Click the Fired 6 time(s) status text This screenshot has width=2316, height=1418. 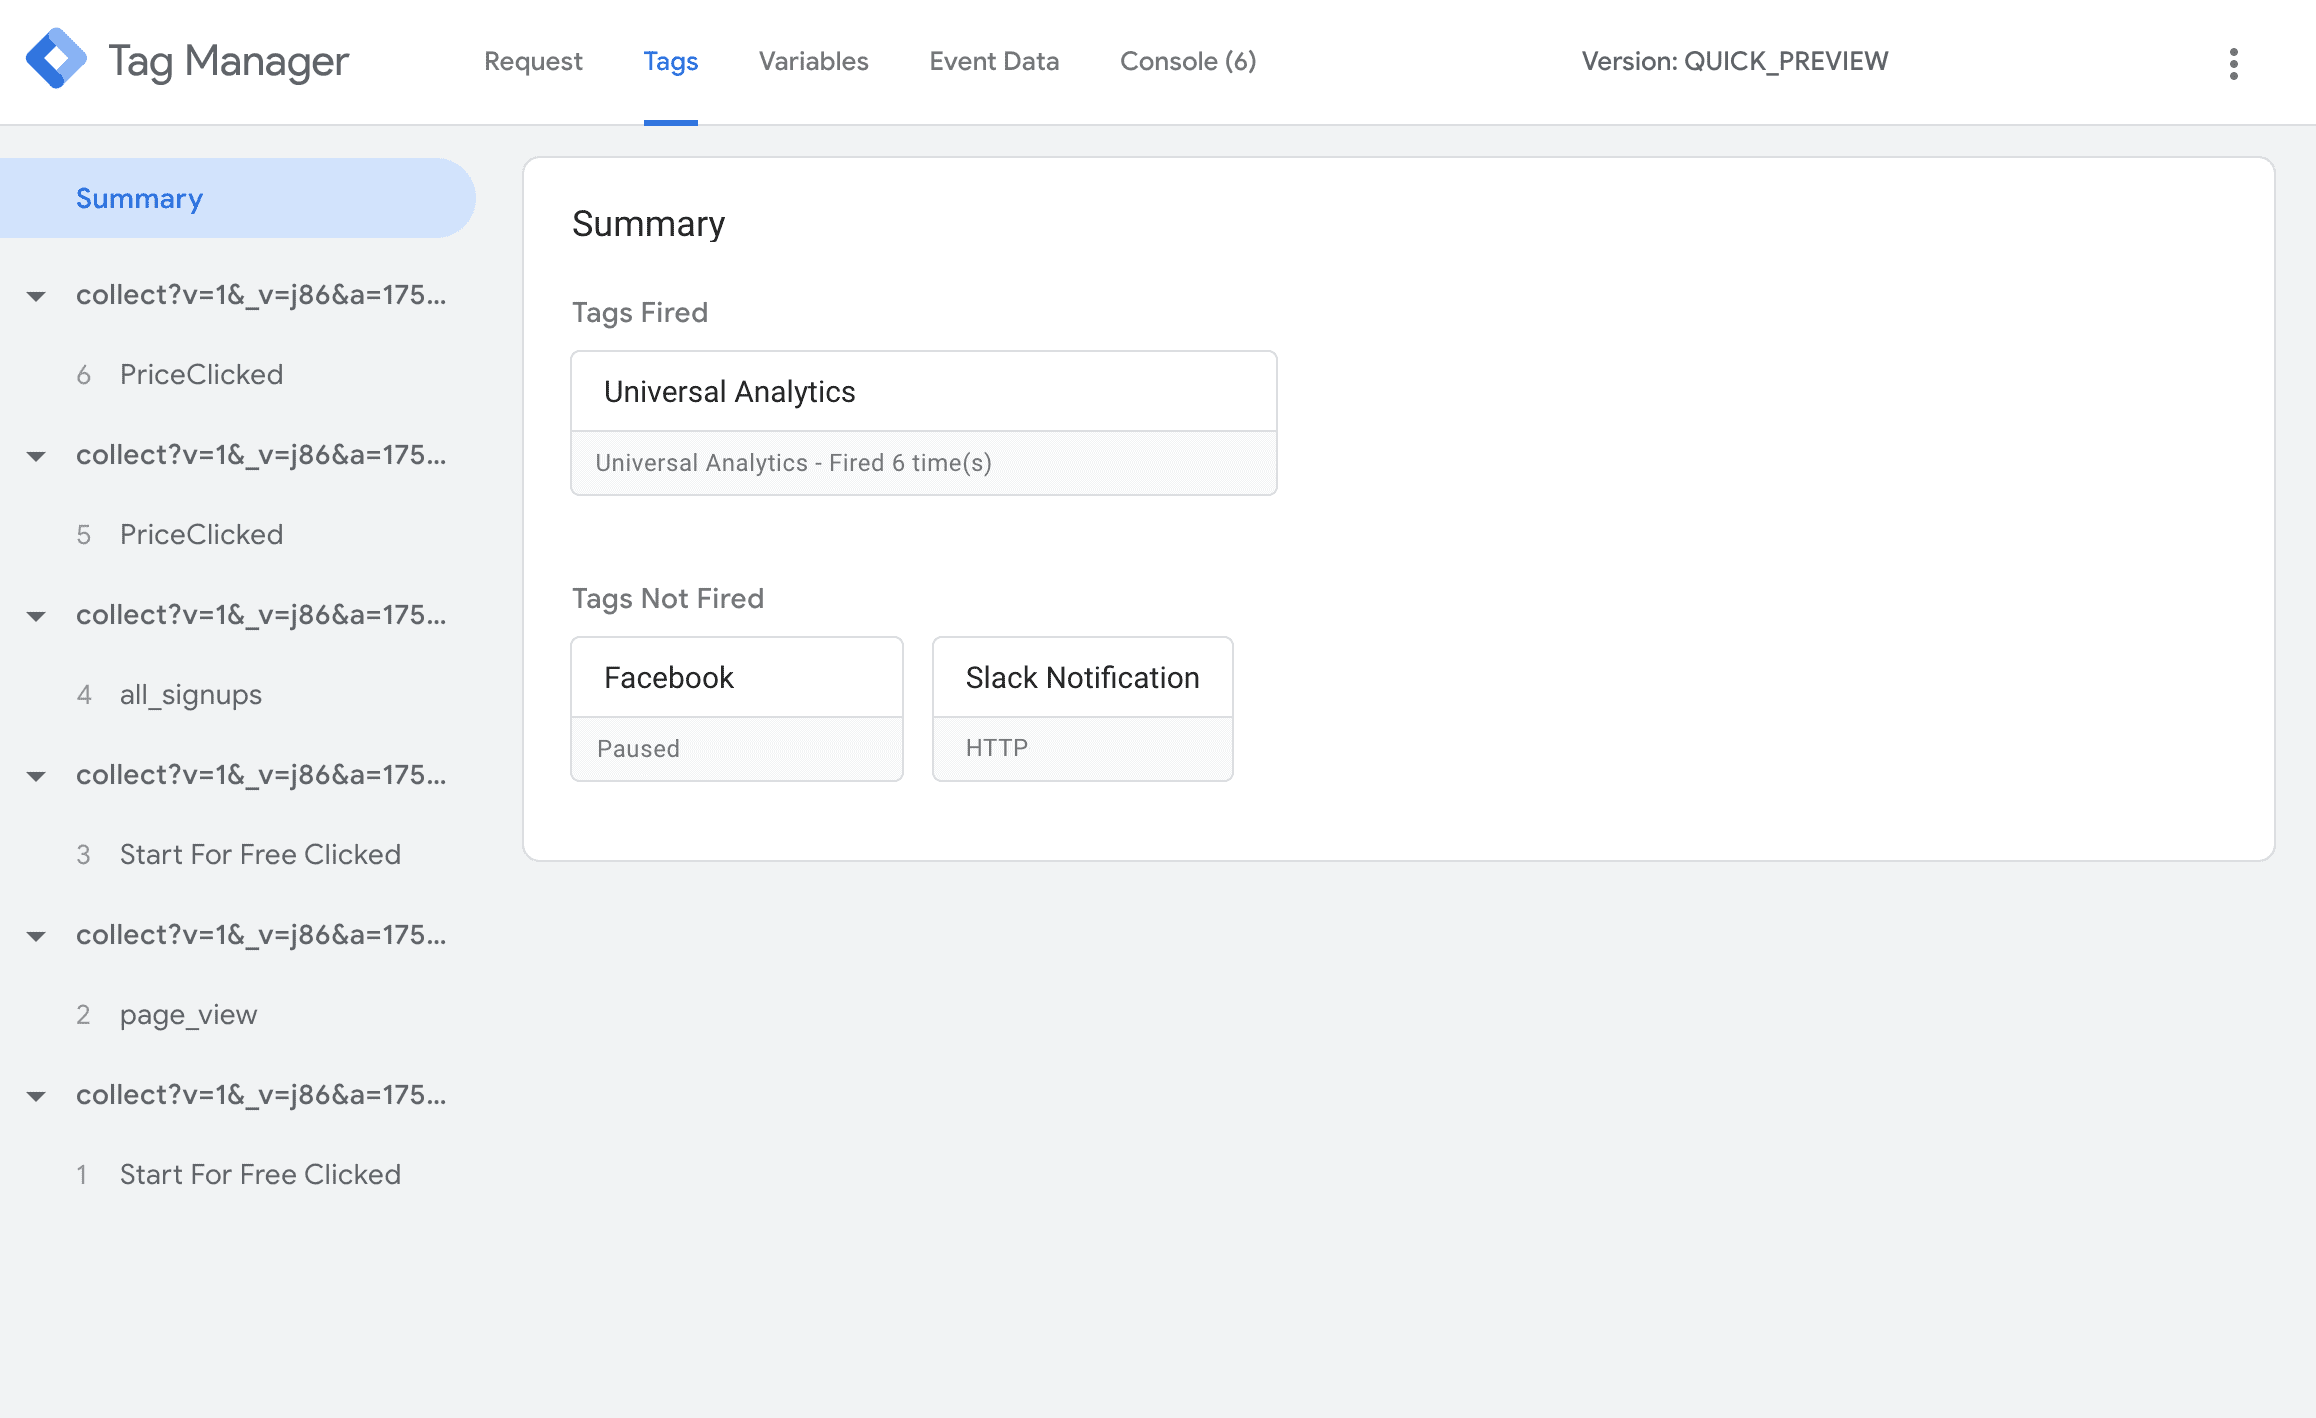coord(793,463)
